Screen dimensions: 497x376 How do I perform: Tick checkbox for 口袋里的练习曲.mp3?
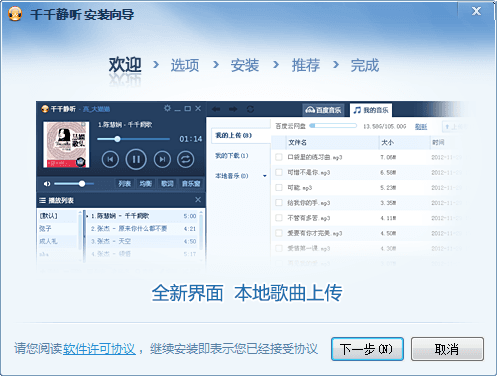point(279,157)
